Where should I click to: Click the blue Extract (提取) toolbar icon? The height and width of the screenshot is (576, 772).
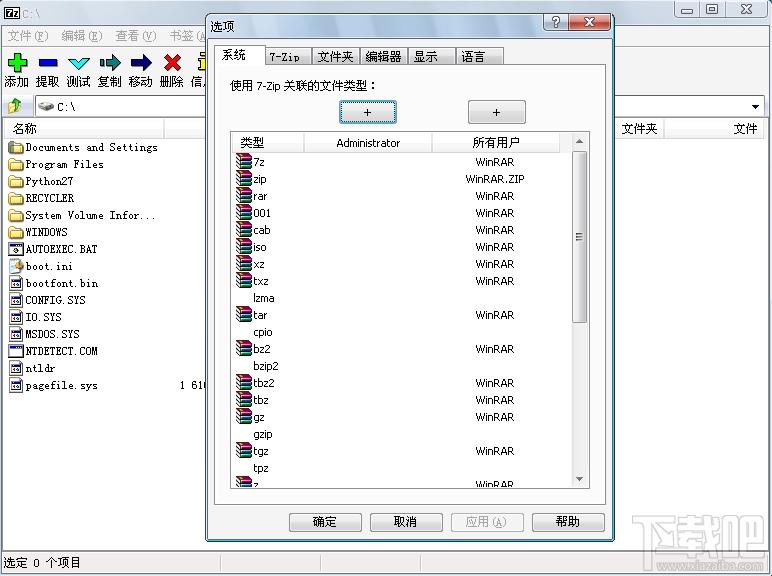48,64
